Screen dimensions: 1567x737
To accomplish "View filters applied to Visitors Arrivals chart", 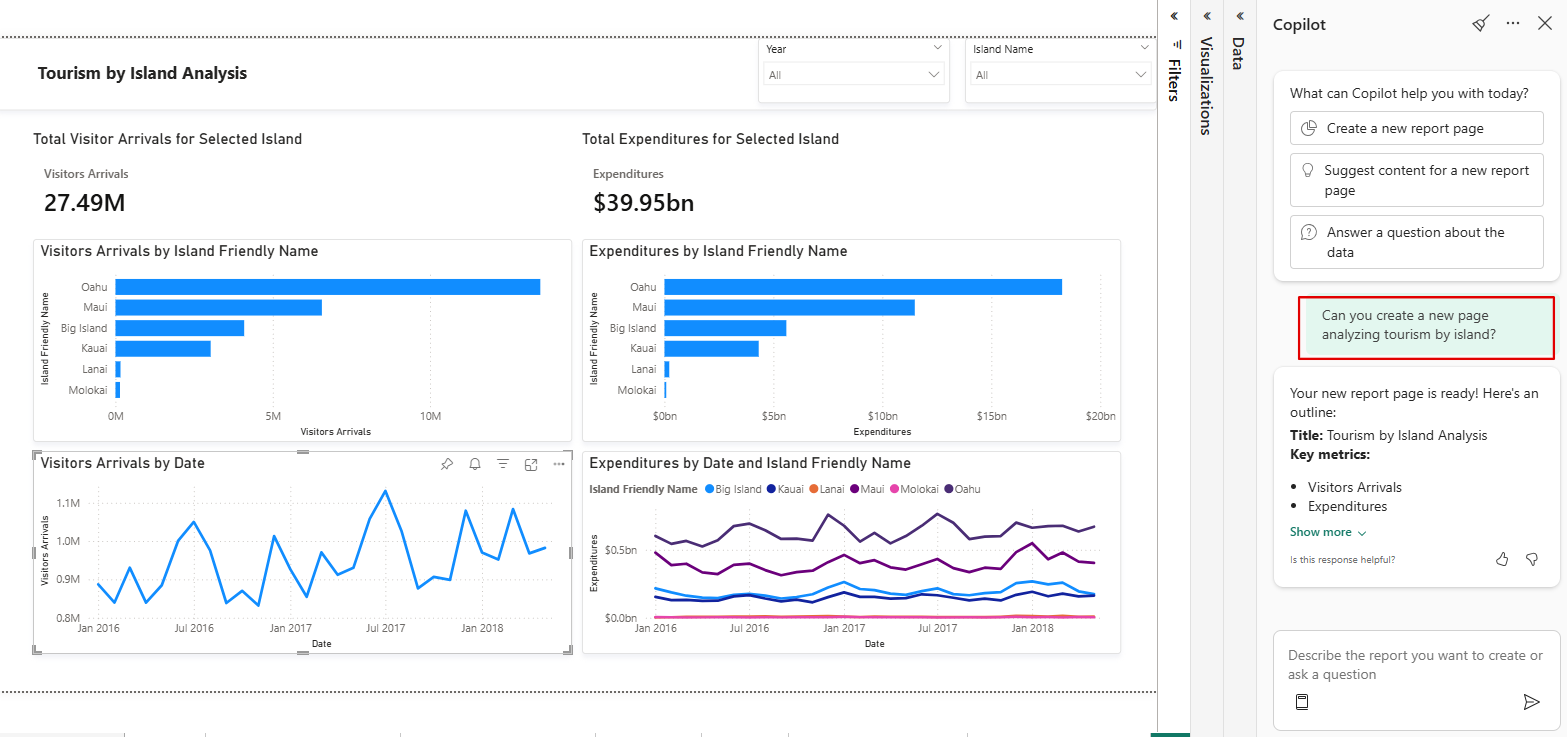I will click(503, 463).
